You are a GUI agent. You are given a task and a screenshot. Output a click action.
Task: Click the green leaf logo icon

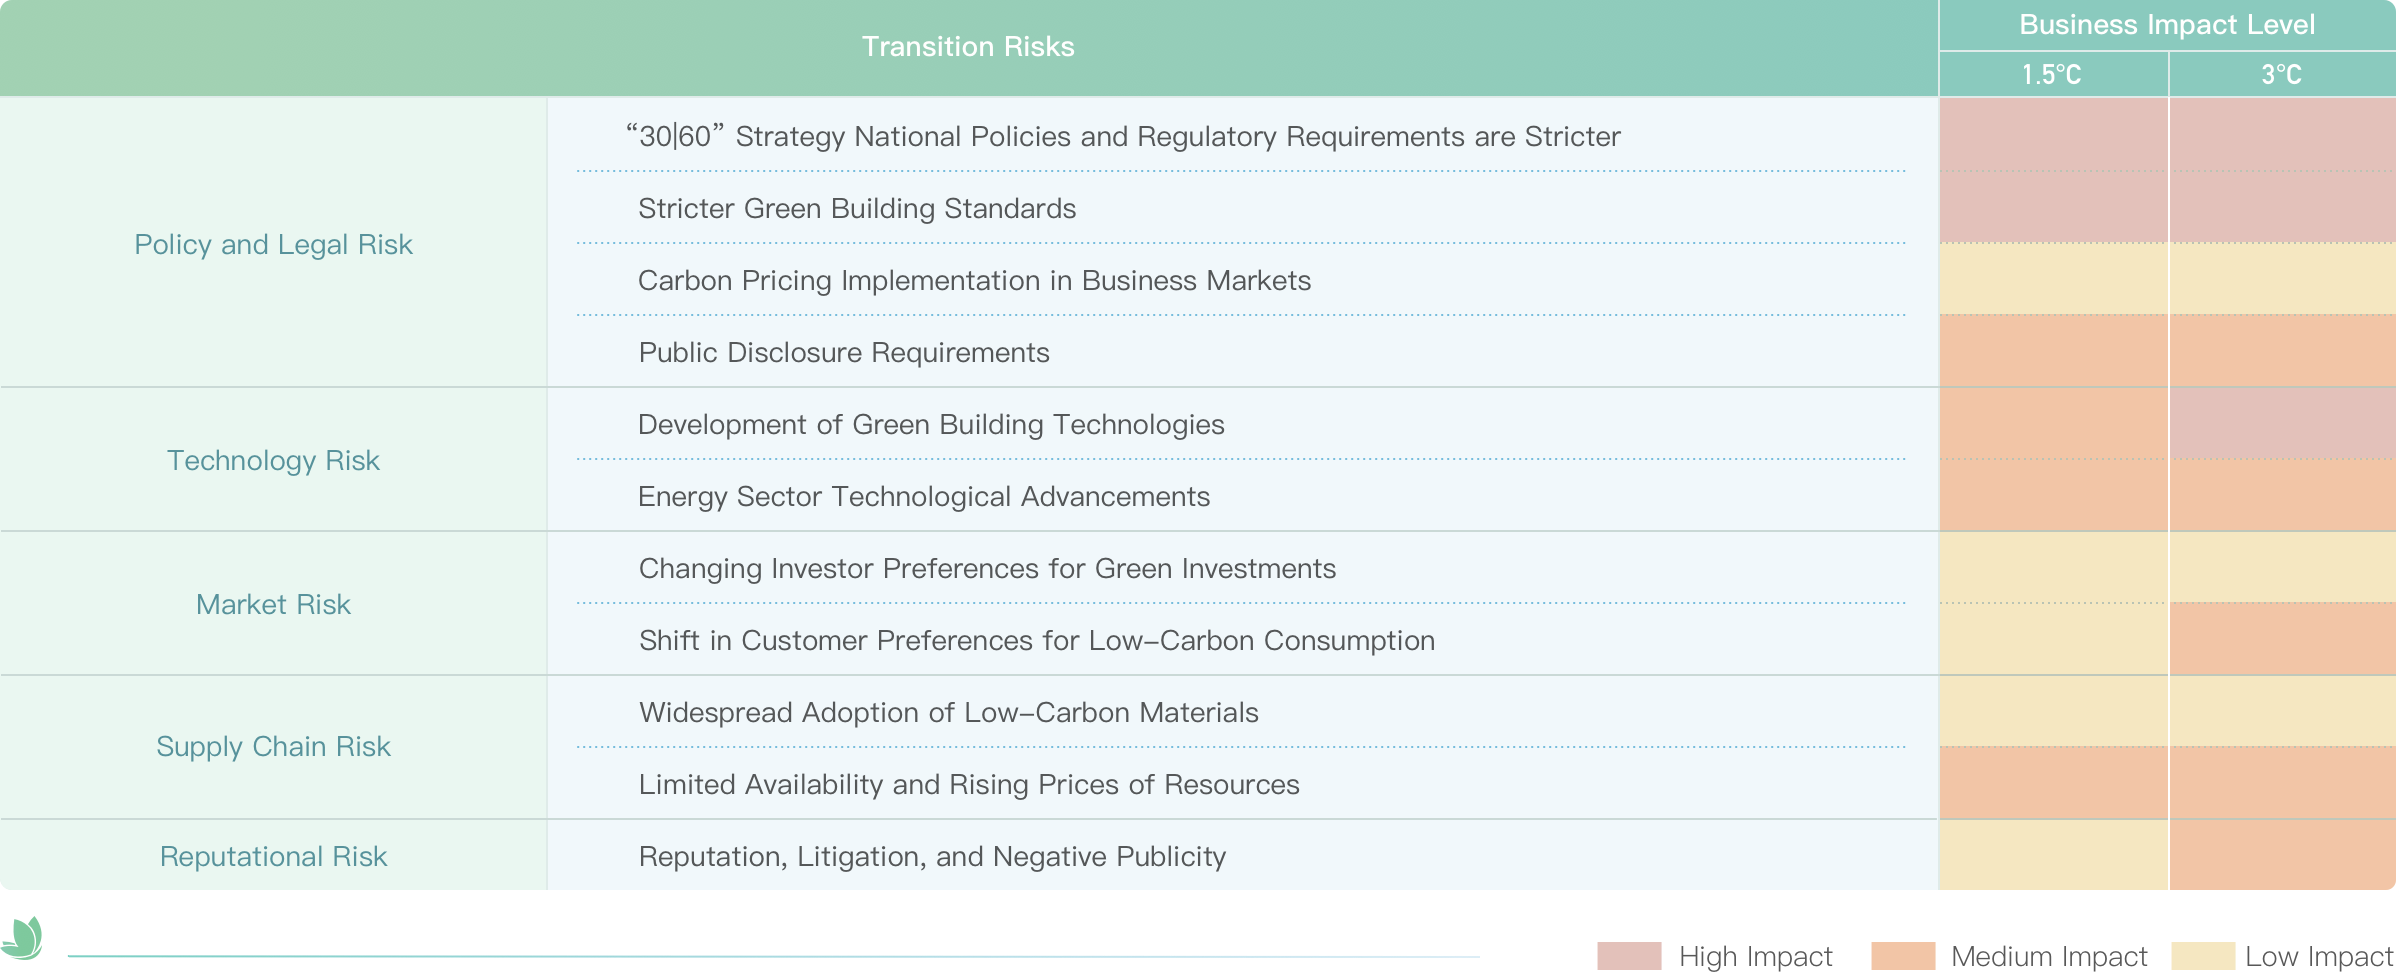pos(22,938)
